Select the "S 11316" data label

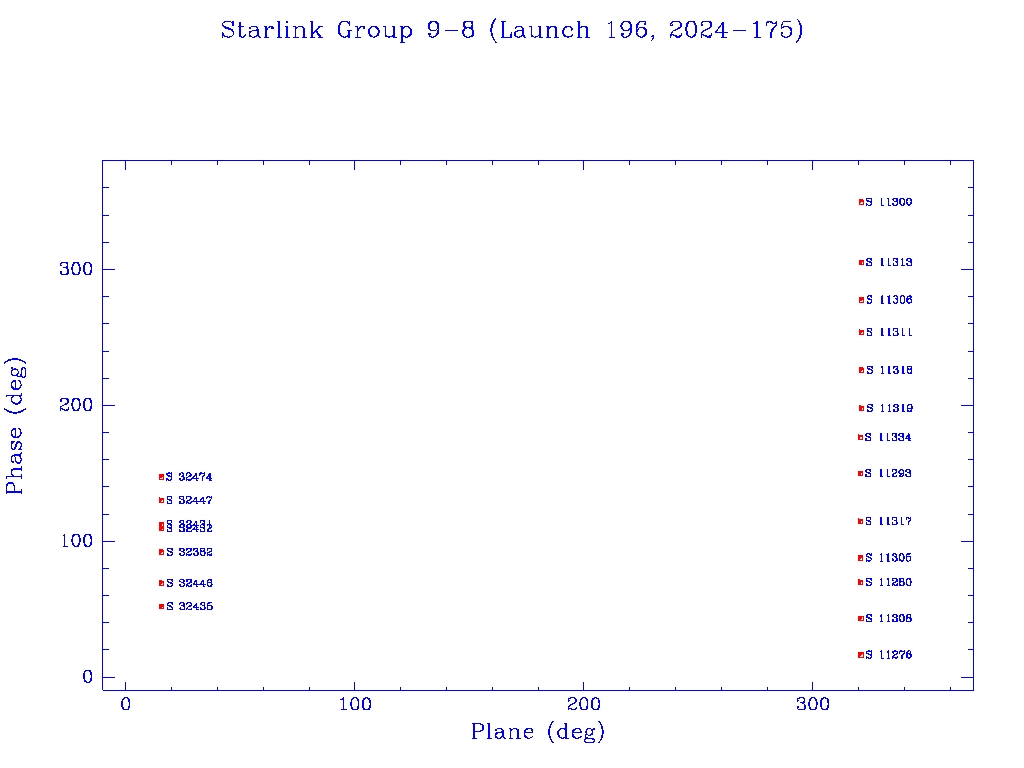pyautogui.click(x=889, y=370)
